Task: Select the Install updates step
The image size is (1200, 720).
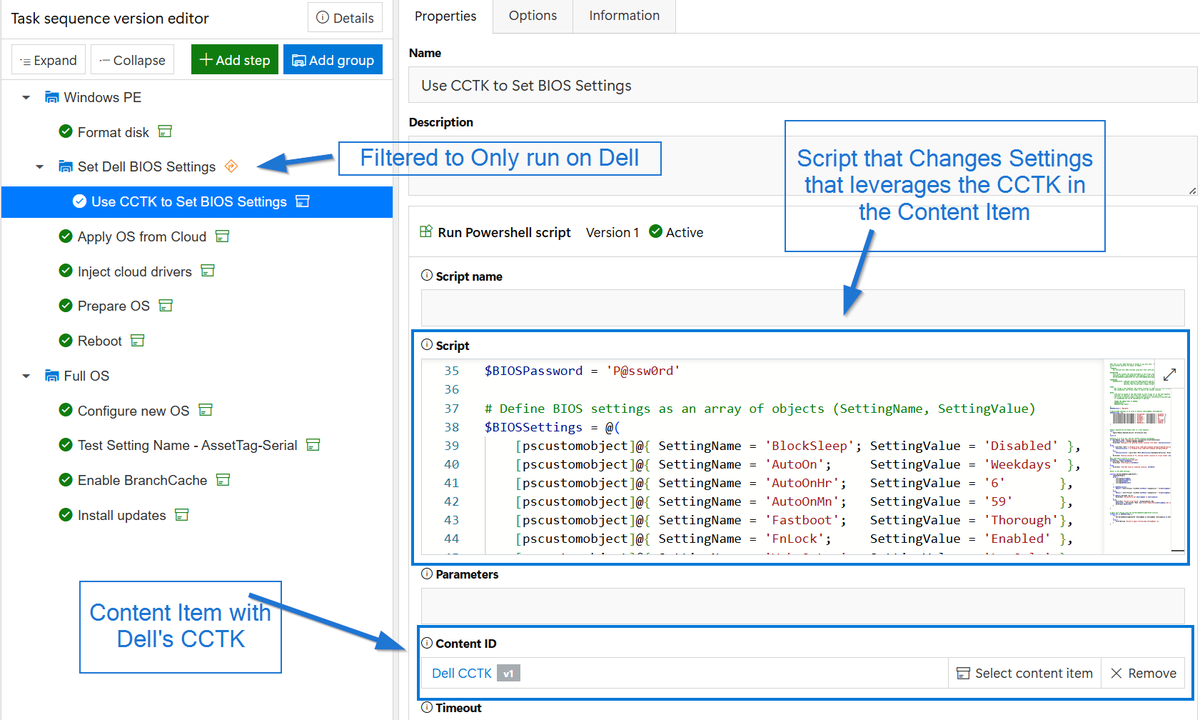Action: point(122,515)
